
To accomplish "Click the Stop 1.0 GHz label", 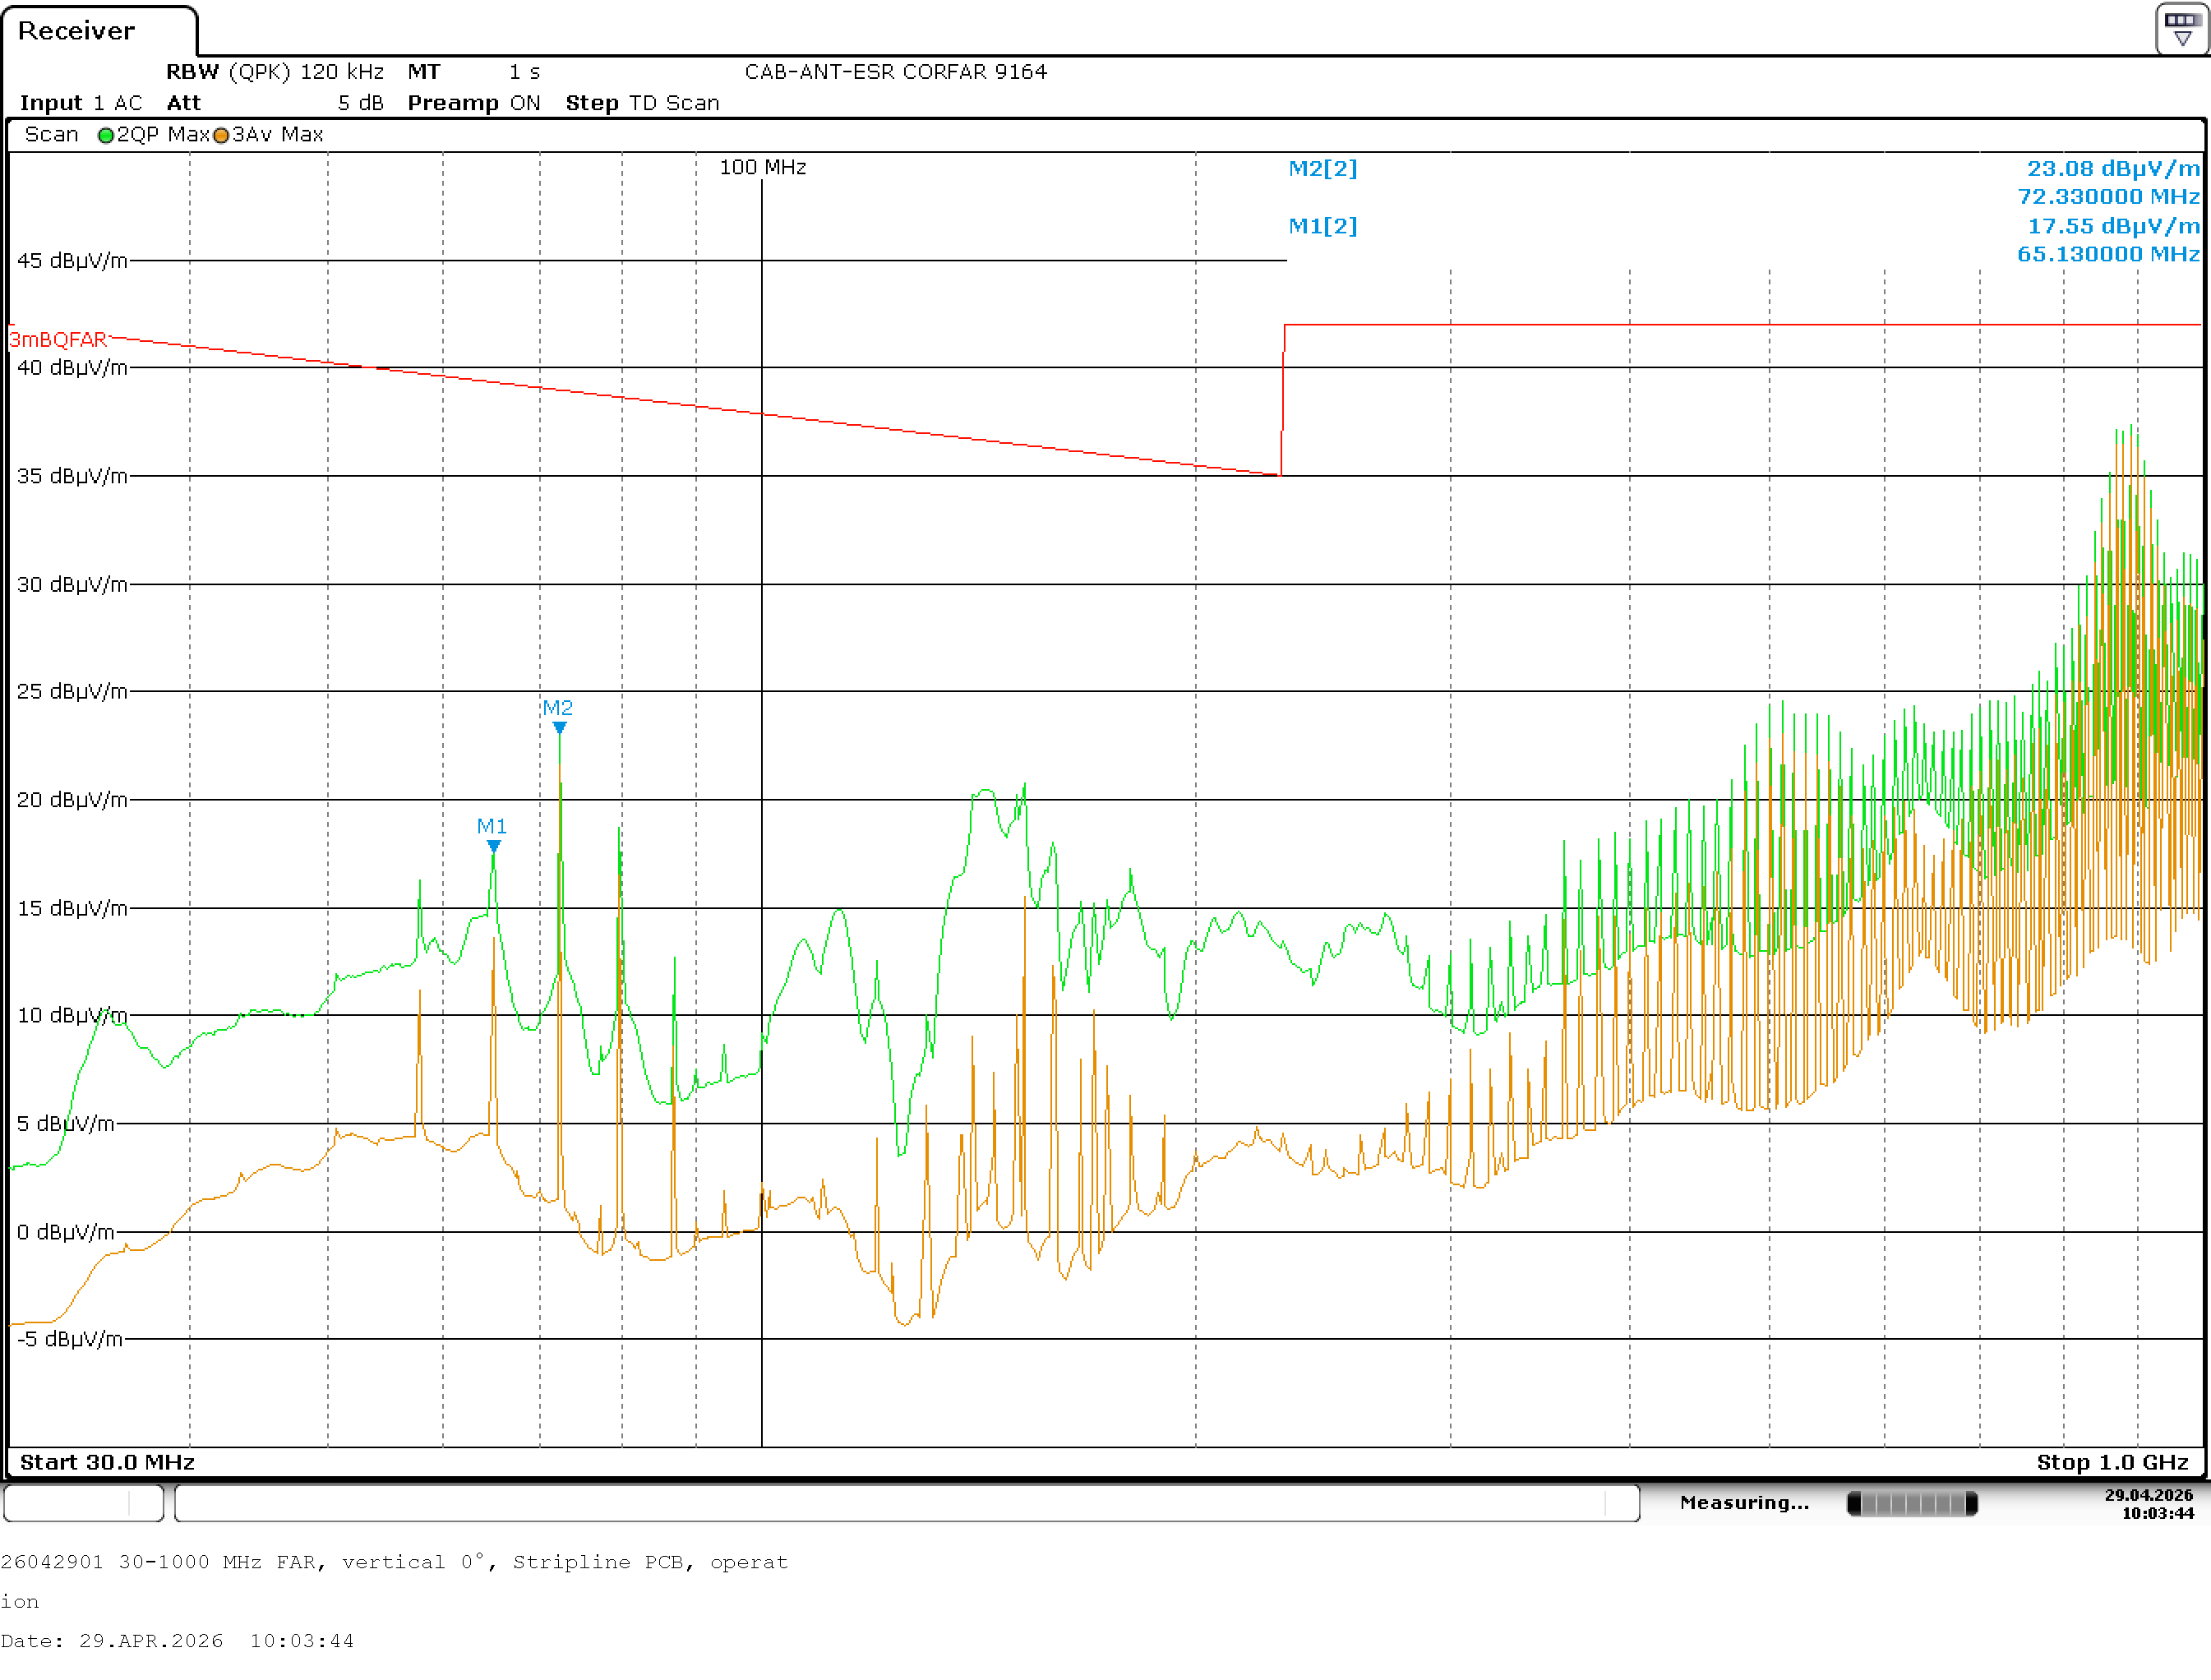I will (x=2113, y=1462).
